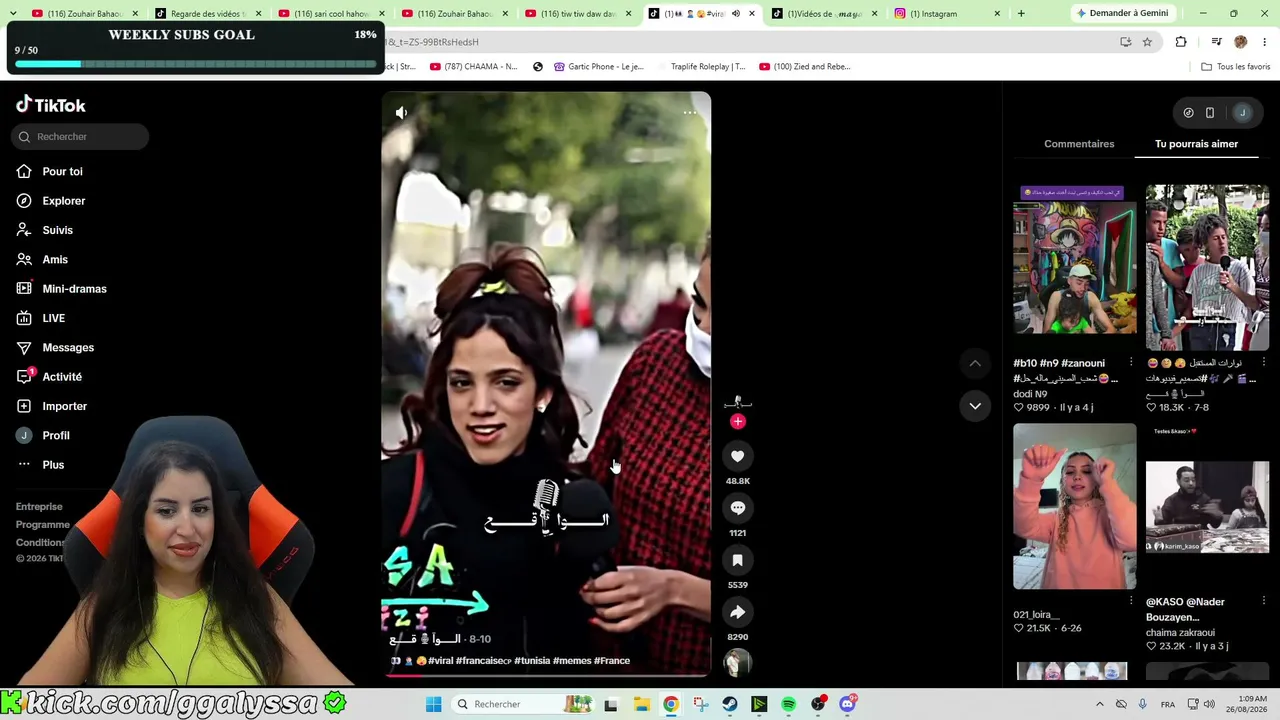
Task: Follow the author with the red plus
Action: click(x=737, y=422)
